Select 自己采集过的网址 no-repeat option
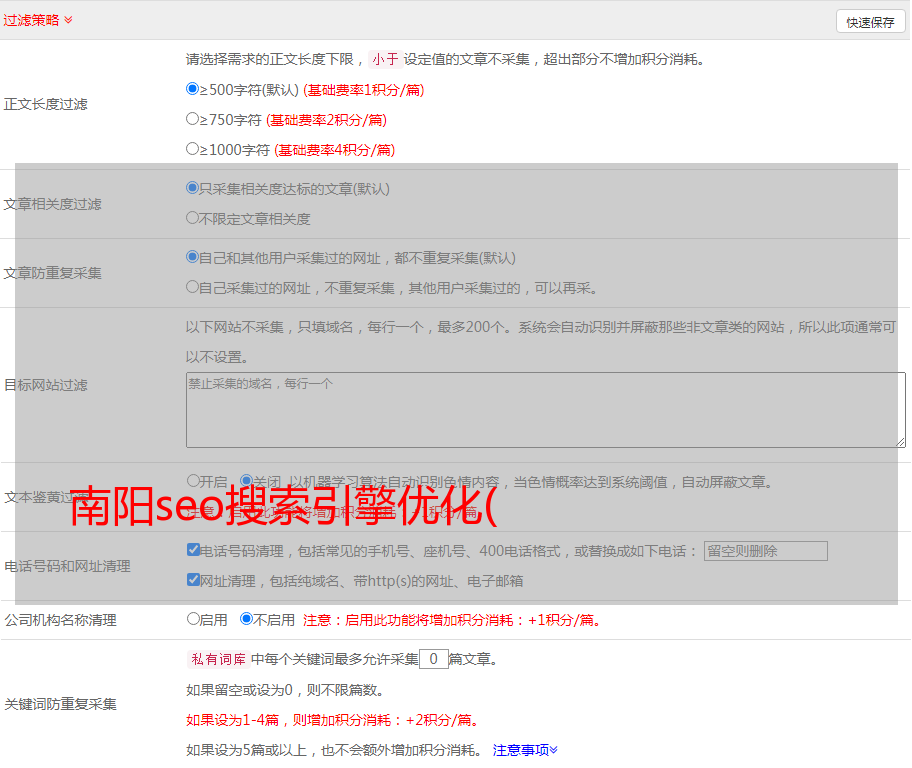Image resolution: width=912 pixels, height=768 pixels. (193, 287)
